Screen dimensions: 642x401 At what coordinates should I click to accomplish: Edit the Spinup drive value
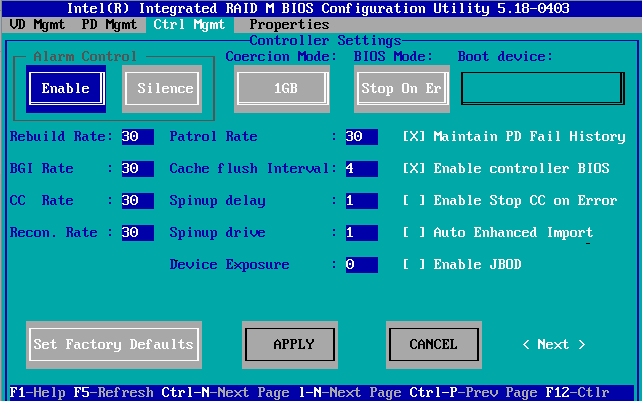pyautogui.click(x=362, y=233)
